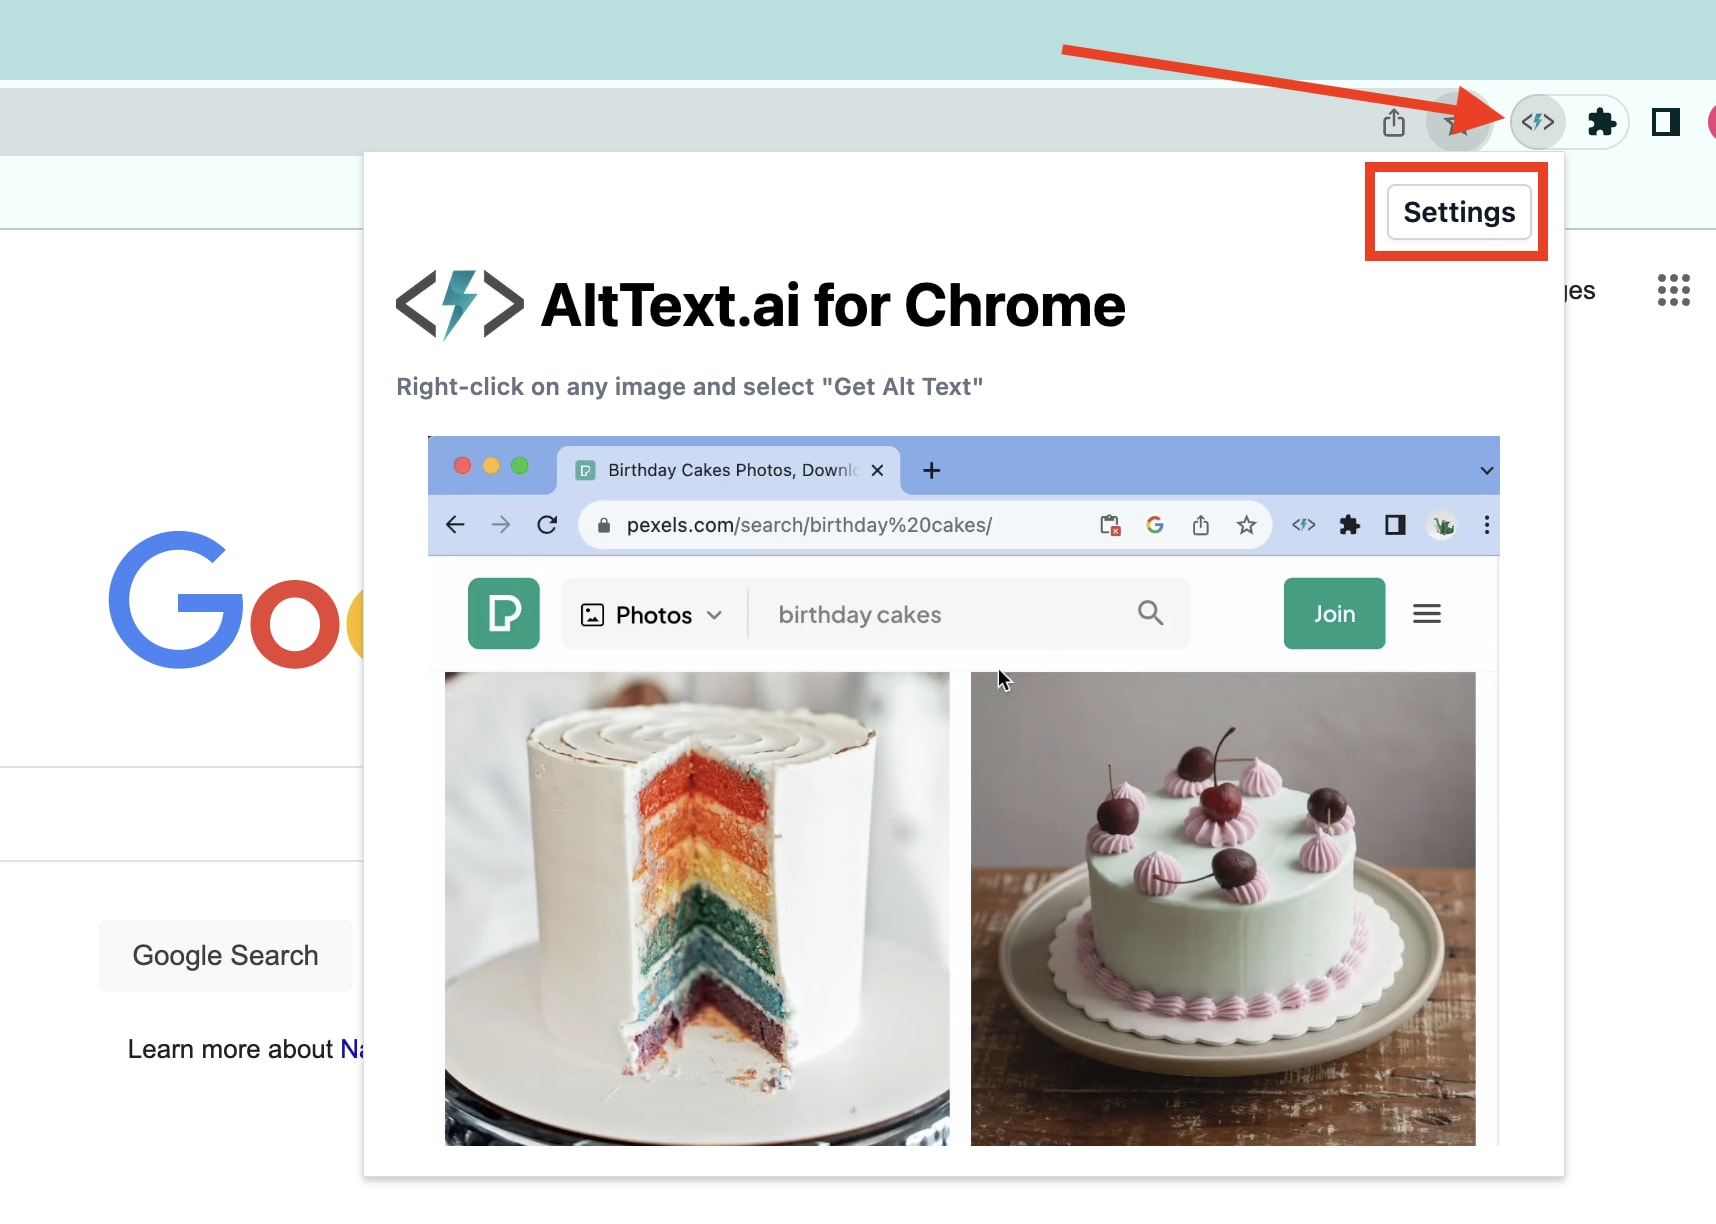1716x1224 pixels.
Task: Open the puzzle extensions icon in the demo browser
Action: click(1349, 525)
